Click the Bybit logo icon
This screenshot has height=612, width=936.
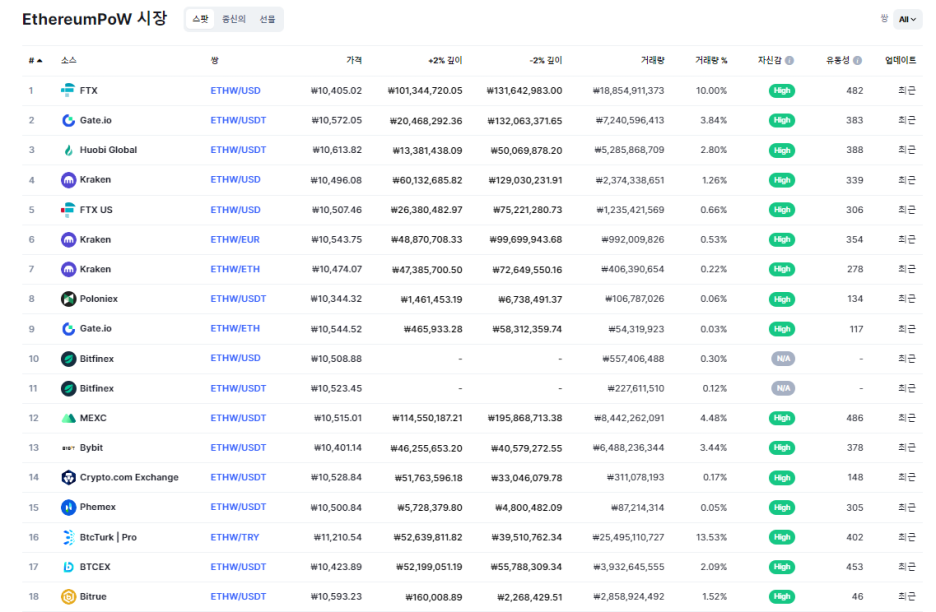[x=68, y=448]
